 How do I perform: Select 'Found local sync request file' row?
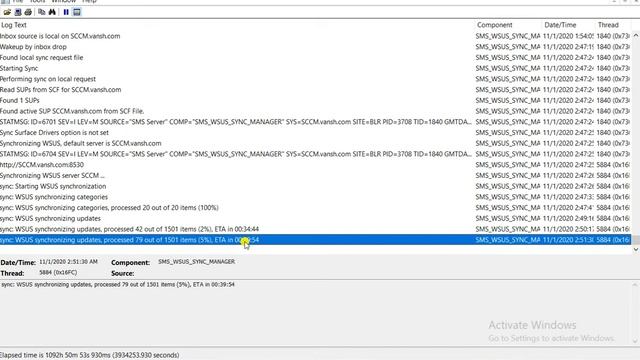[316, 58]
